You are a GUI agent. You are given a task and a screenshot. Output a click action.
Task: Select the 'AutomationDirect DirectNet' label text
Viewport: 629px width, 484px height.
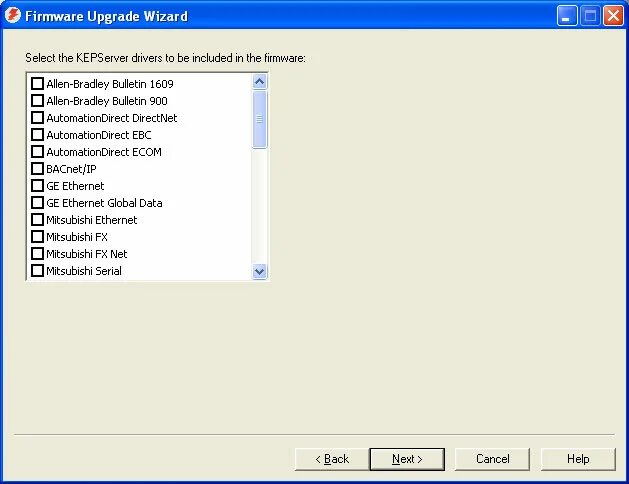(112, 118)
